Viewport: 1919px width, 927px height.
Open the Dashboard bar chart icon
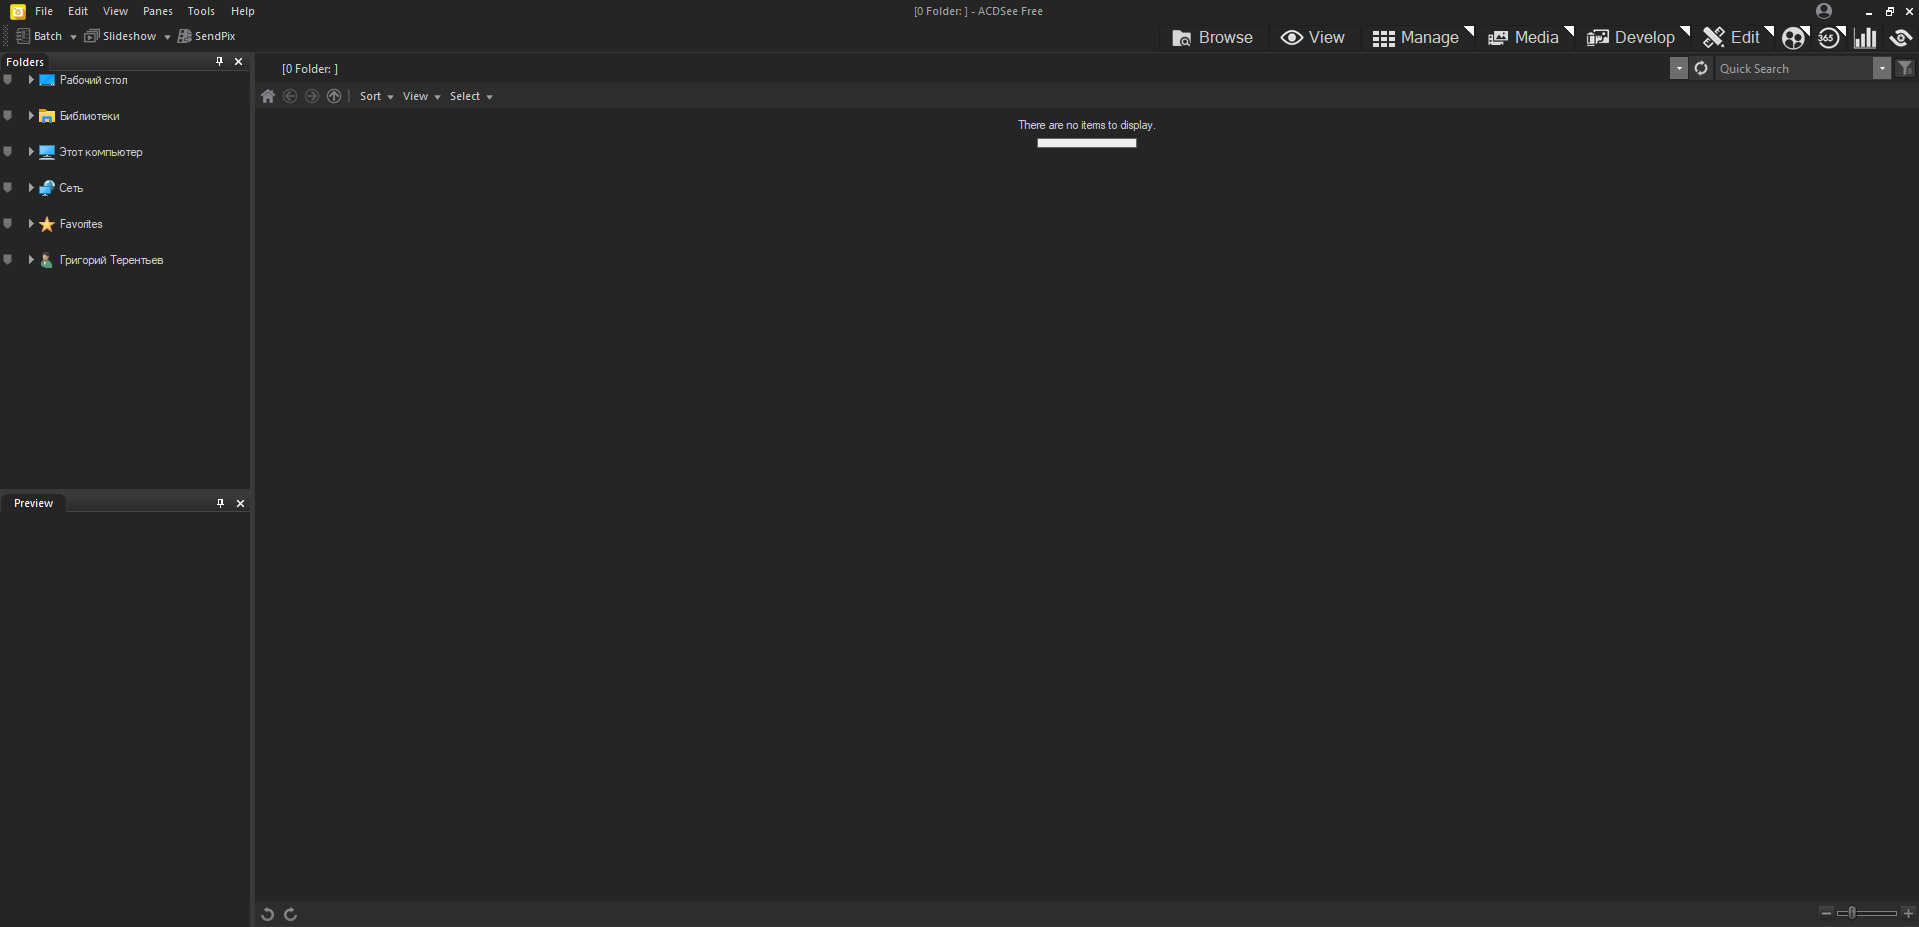(1865, 38)
